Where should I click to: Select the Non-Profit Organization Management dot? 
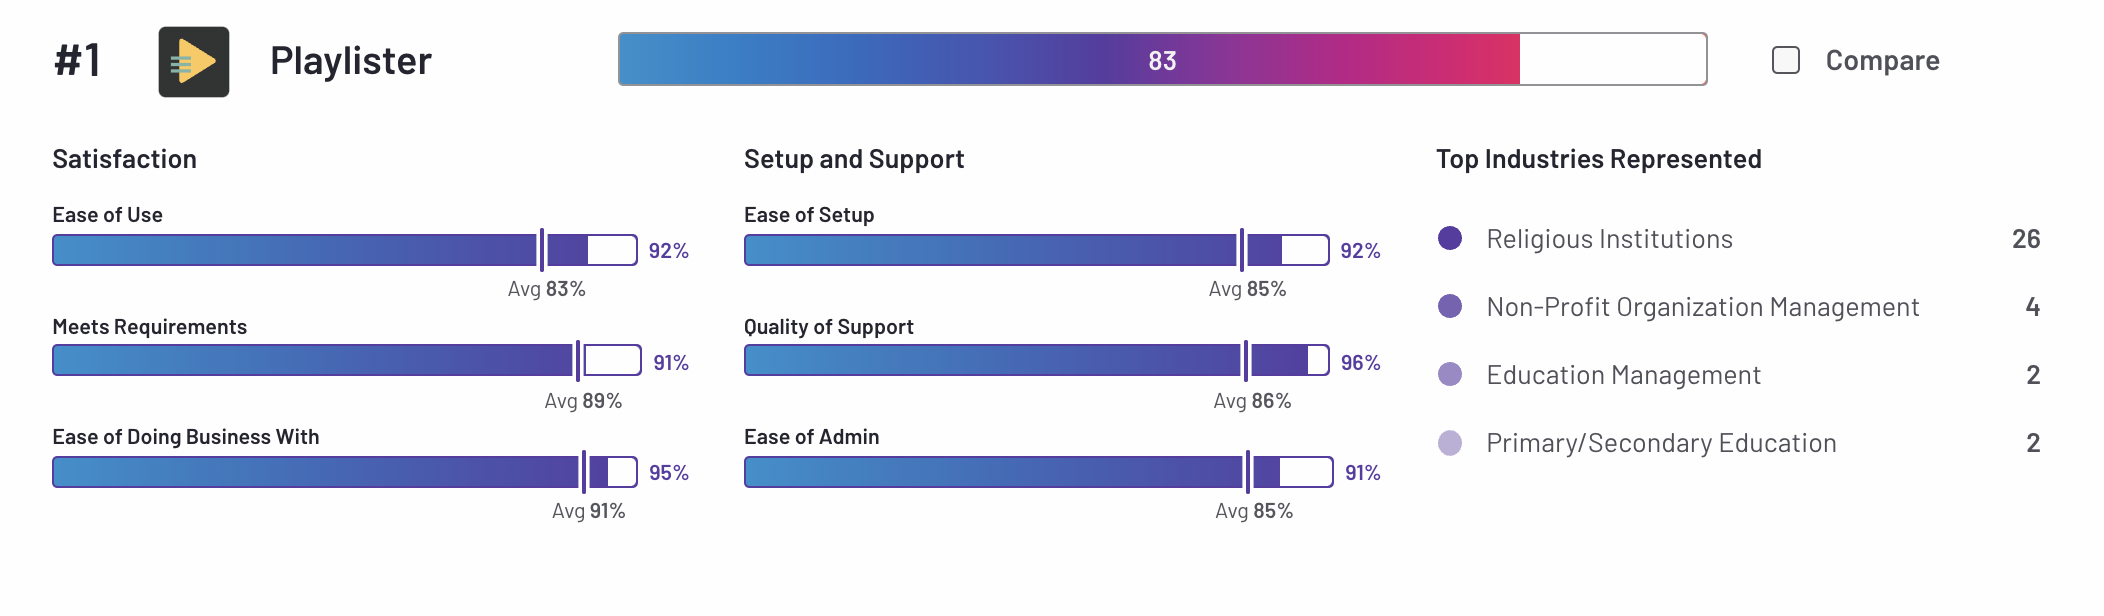point(1450,306)
